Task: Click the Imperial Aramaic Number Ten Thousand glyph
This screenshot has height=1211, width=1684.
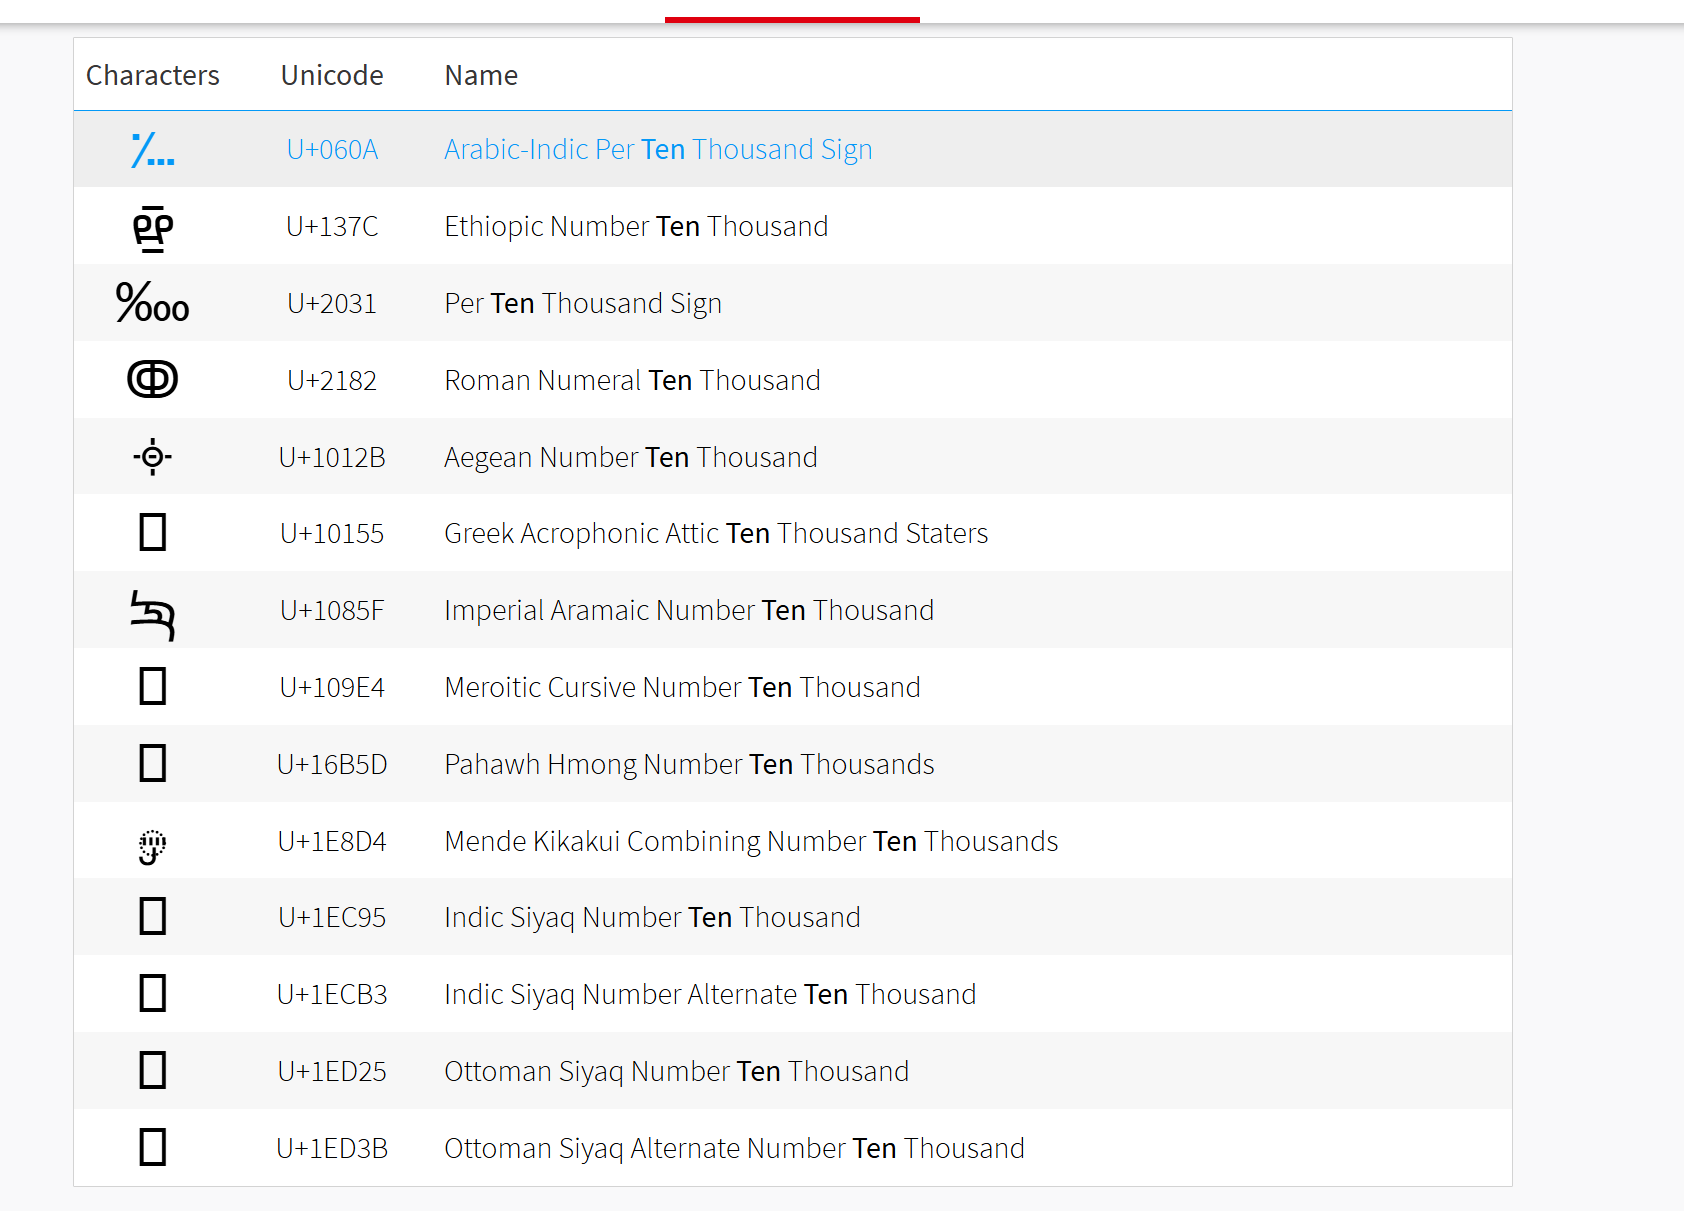Action: point(152,613)
